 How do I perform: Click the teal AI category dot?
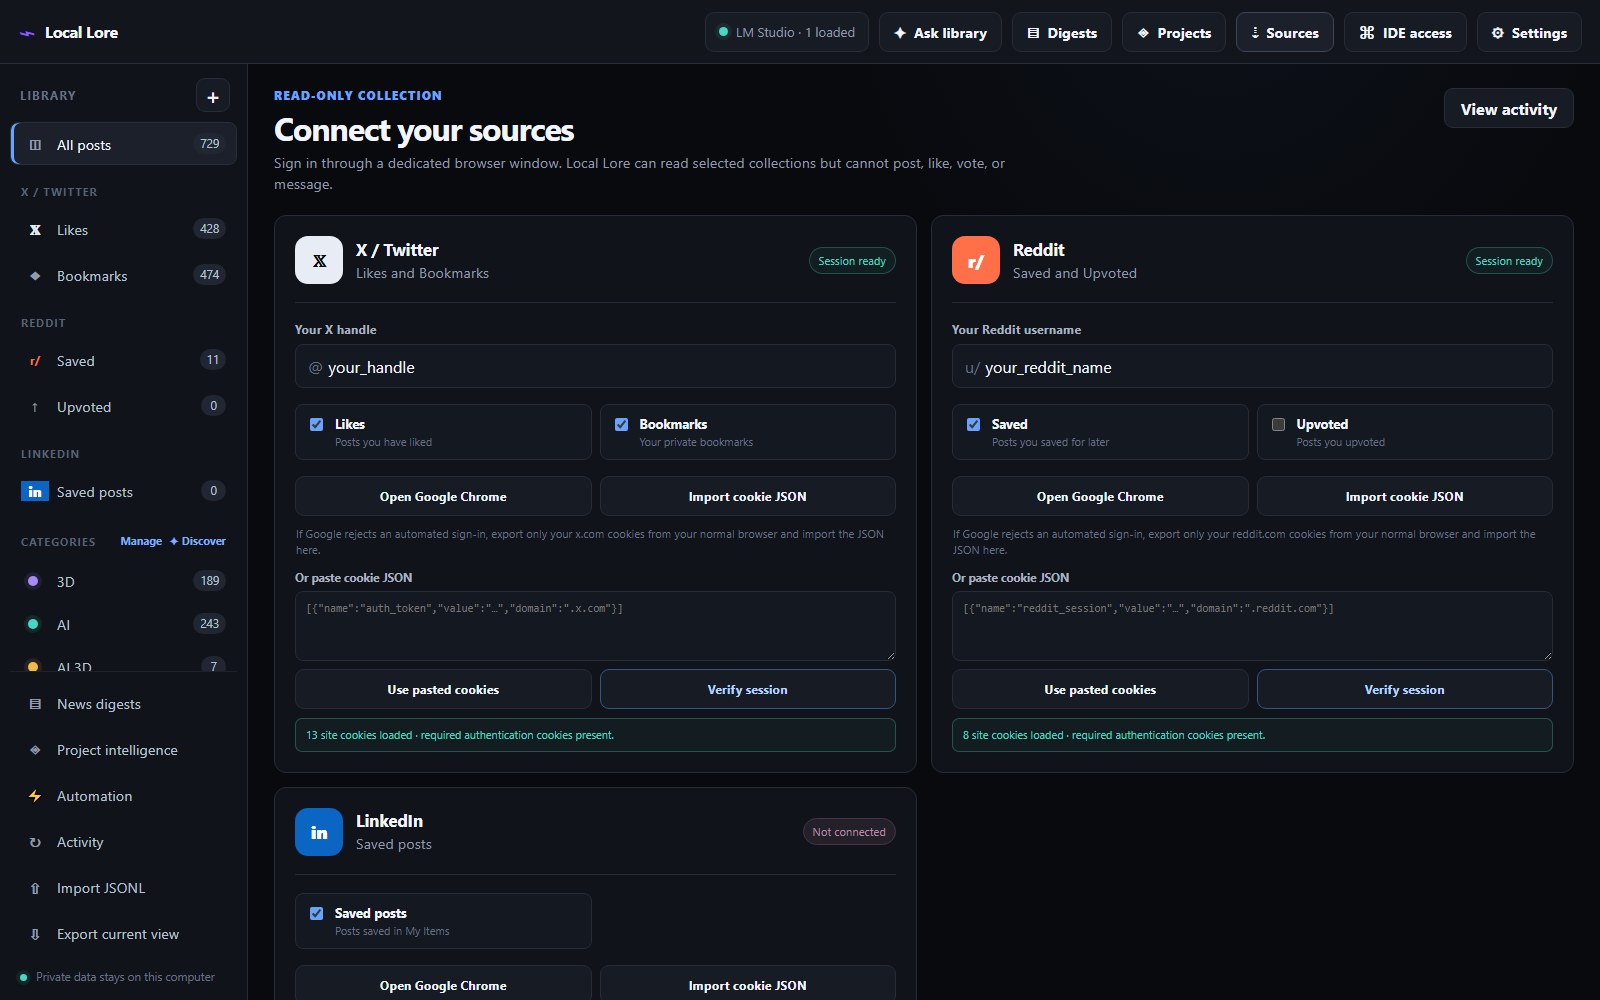tap(33, 624)
